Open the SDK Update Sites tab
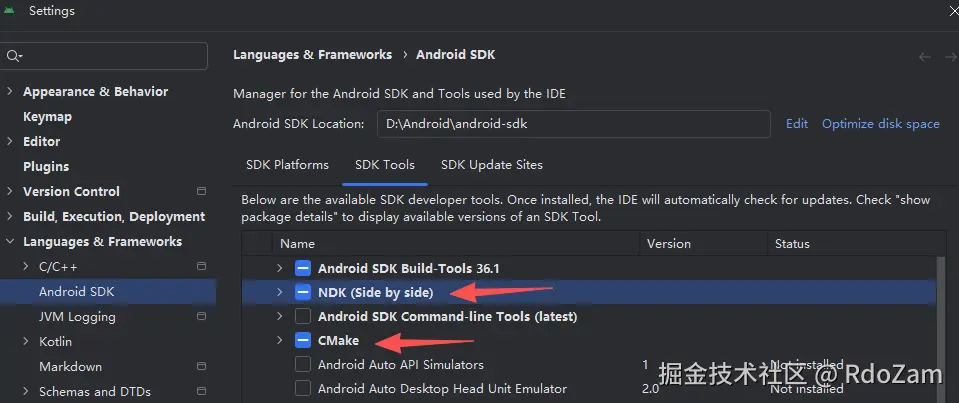This screenshot has height=403, width=959. pos(492,164)
